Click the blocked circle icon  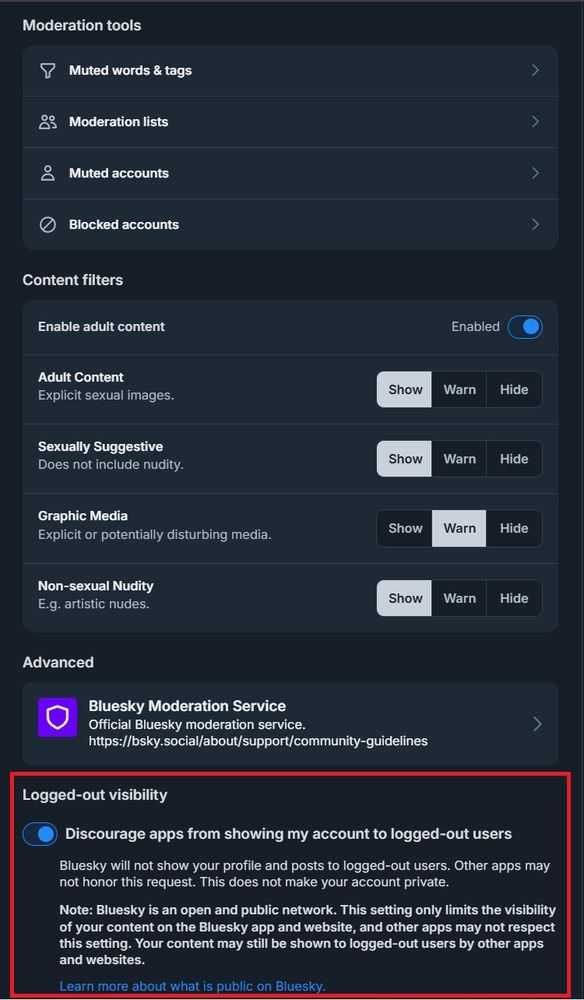48,224
